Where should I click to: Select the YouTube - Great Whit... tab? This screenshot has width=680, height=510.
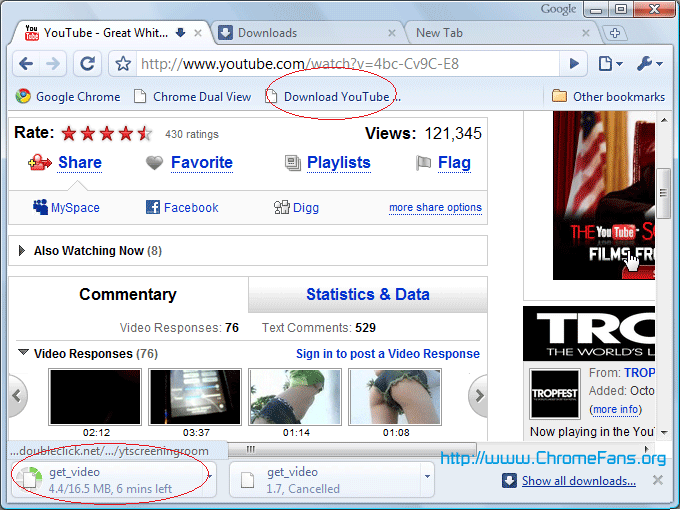106,33
